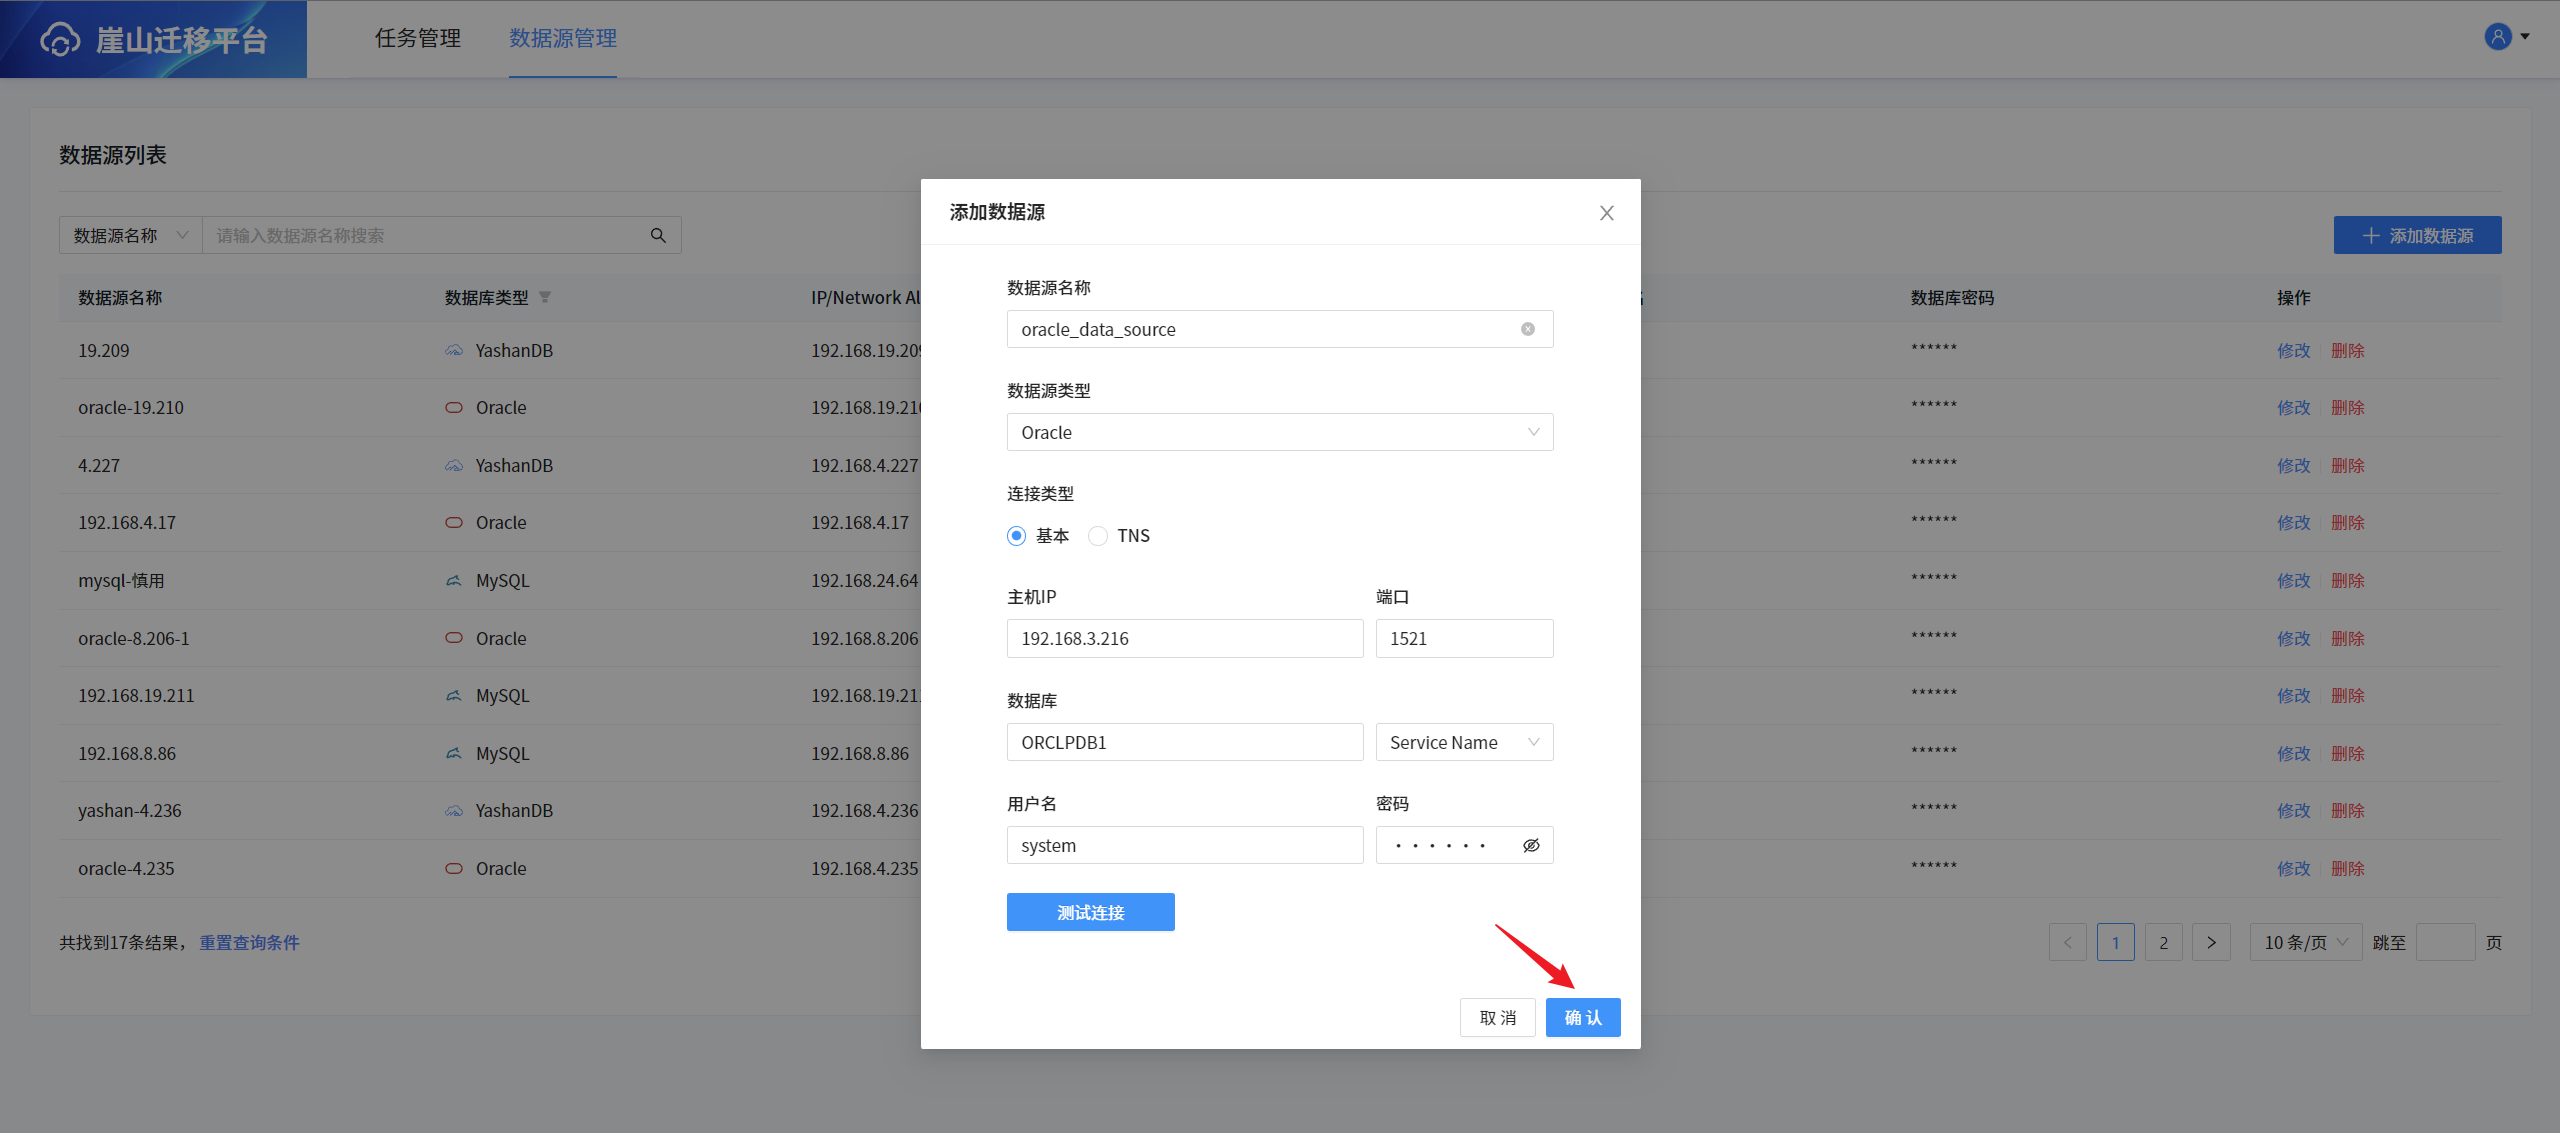Click the database type filter icon
Viewport: 2560px width, 1133px height.
[x=545, y=297]
